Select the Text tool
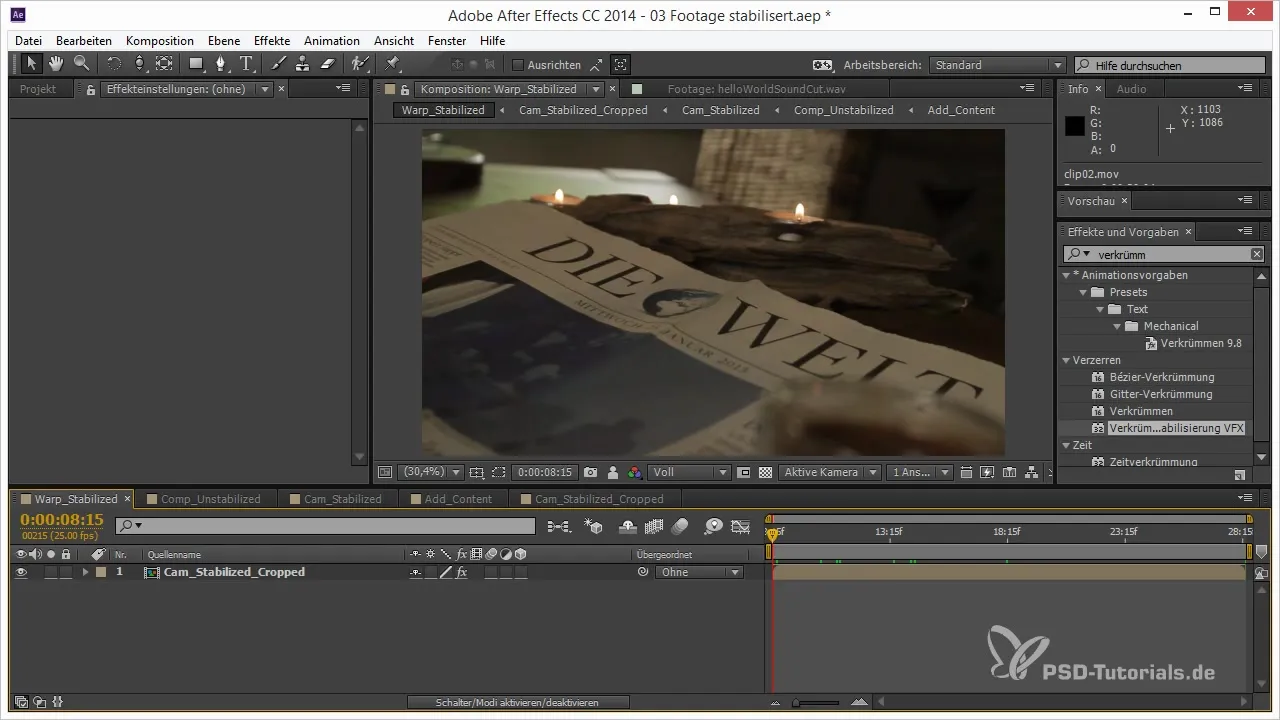Image resolution: width=1280 pixels, height=720 pixels. click(246, 64)
